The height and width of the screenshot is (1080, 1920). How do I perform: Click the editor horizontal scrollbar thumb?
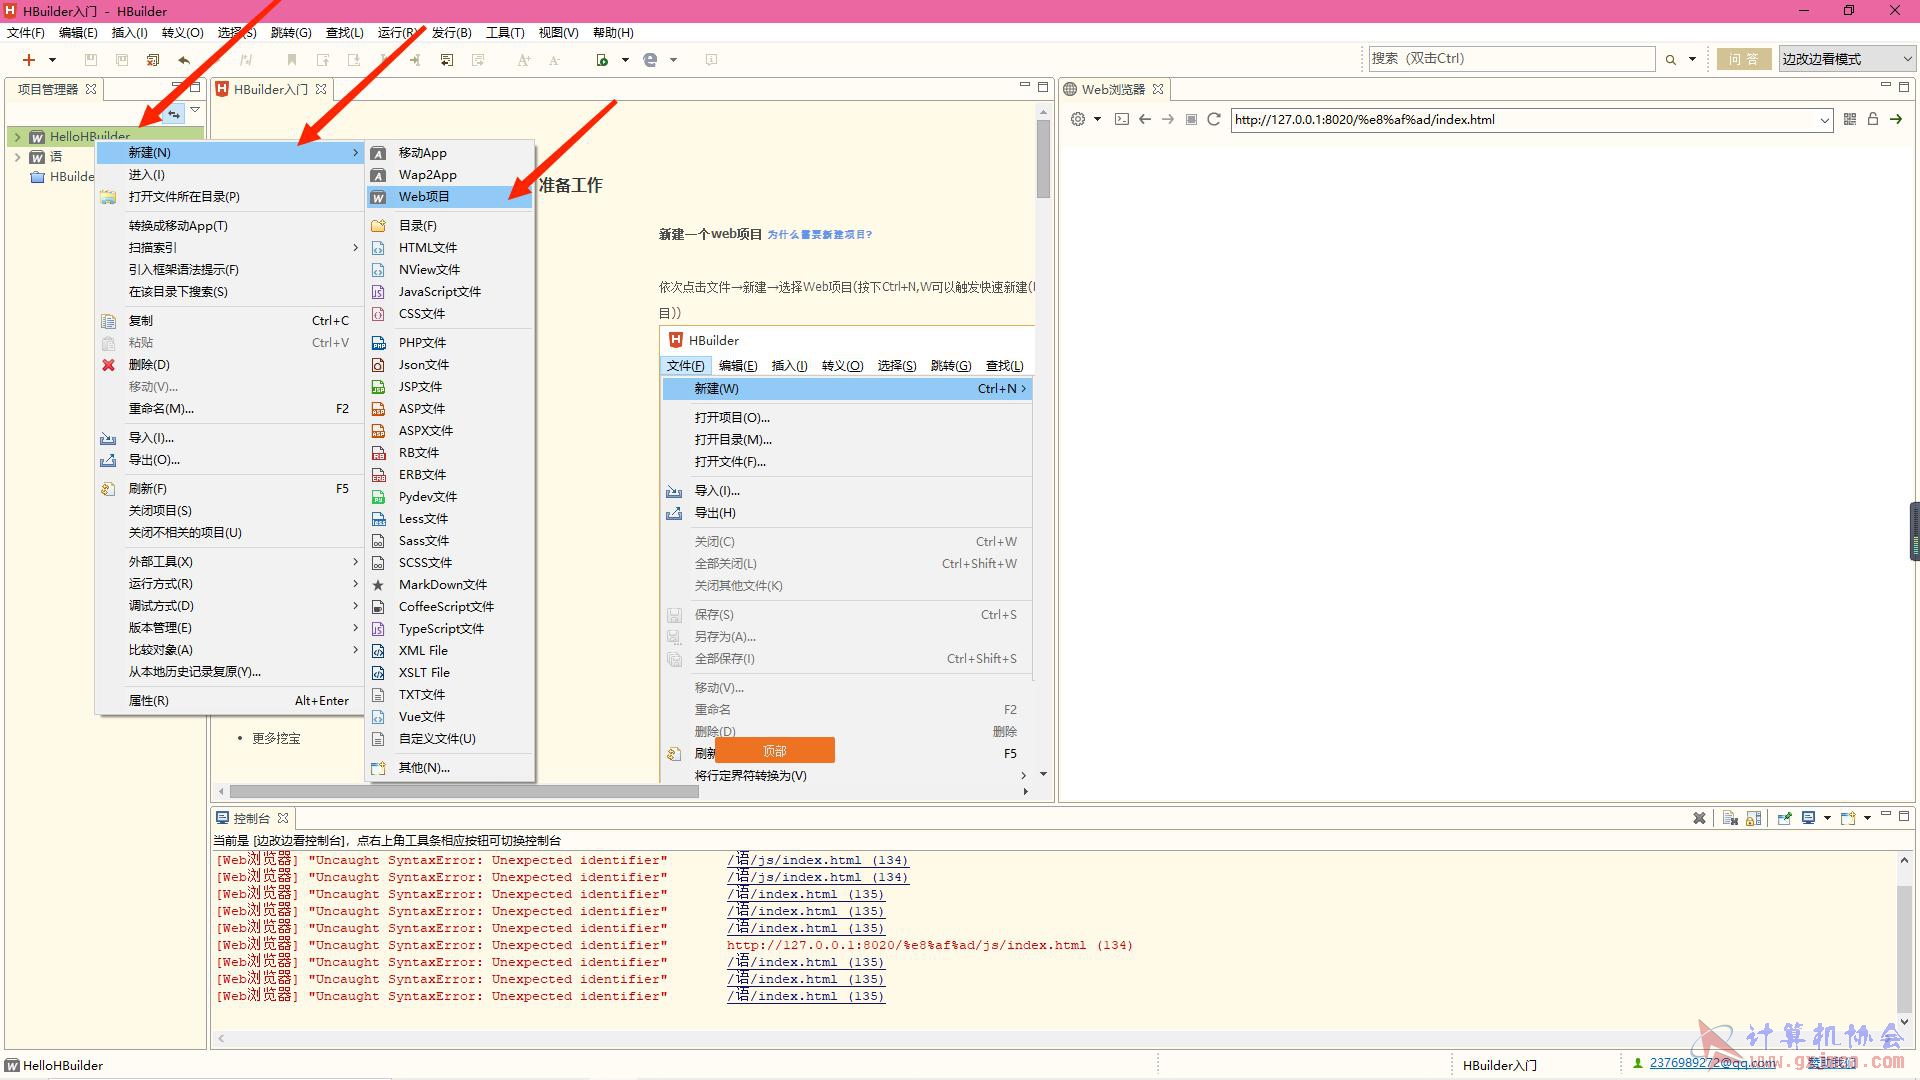[x=464, y=791]
